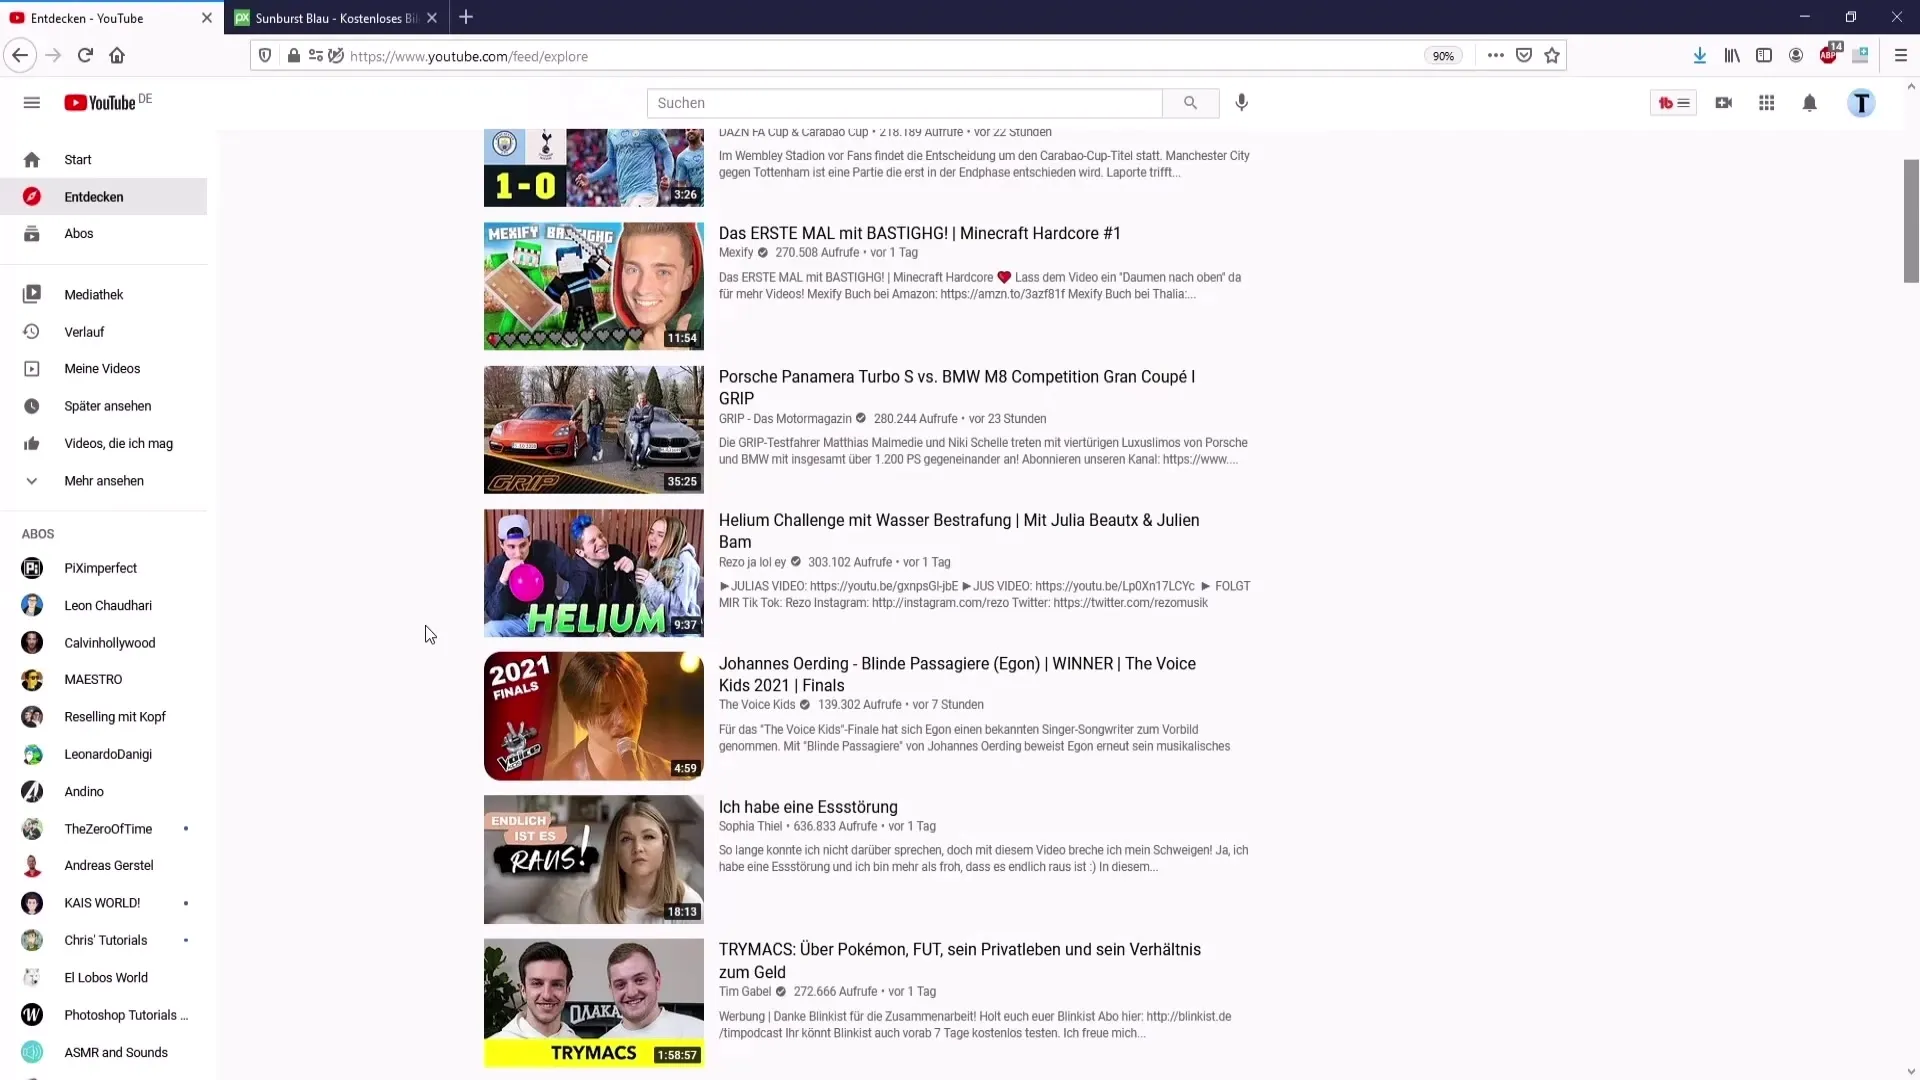Open the page actions three-dots menu
The height and width of the screenshot is (1080, 1920).
[1495, 56]
